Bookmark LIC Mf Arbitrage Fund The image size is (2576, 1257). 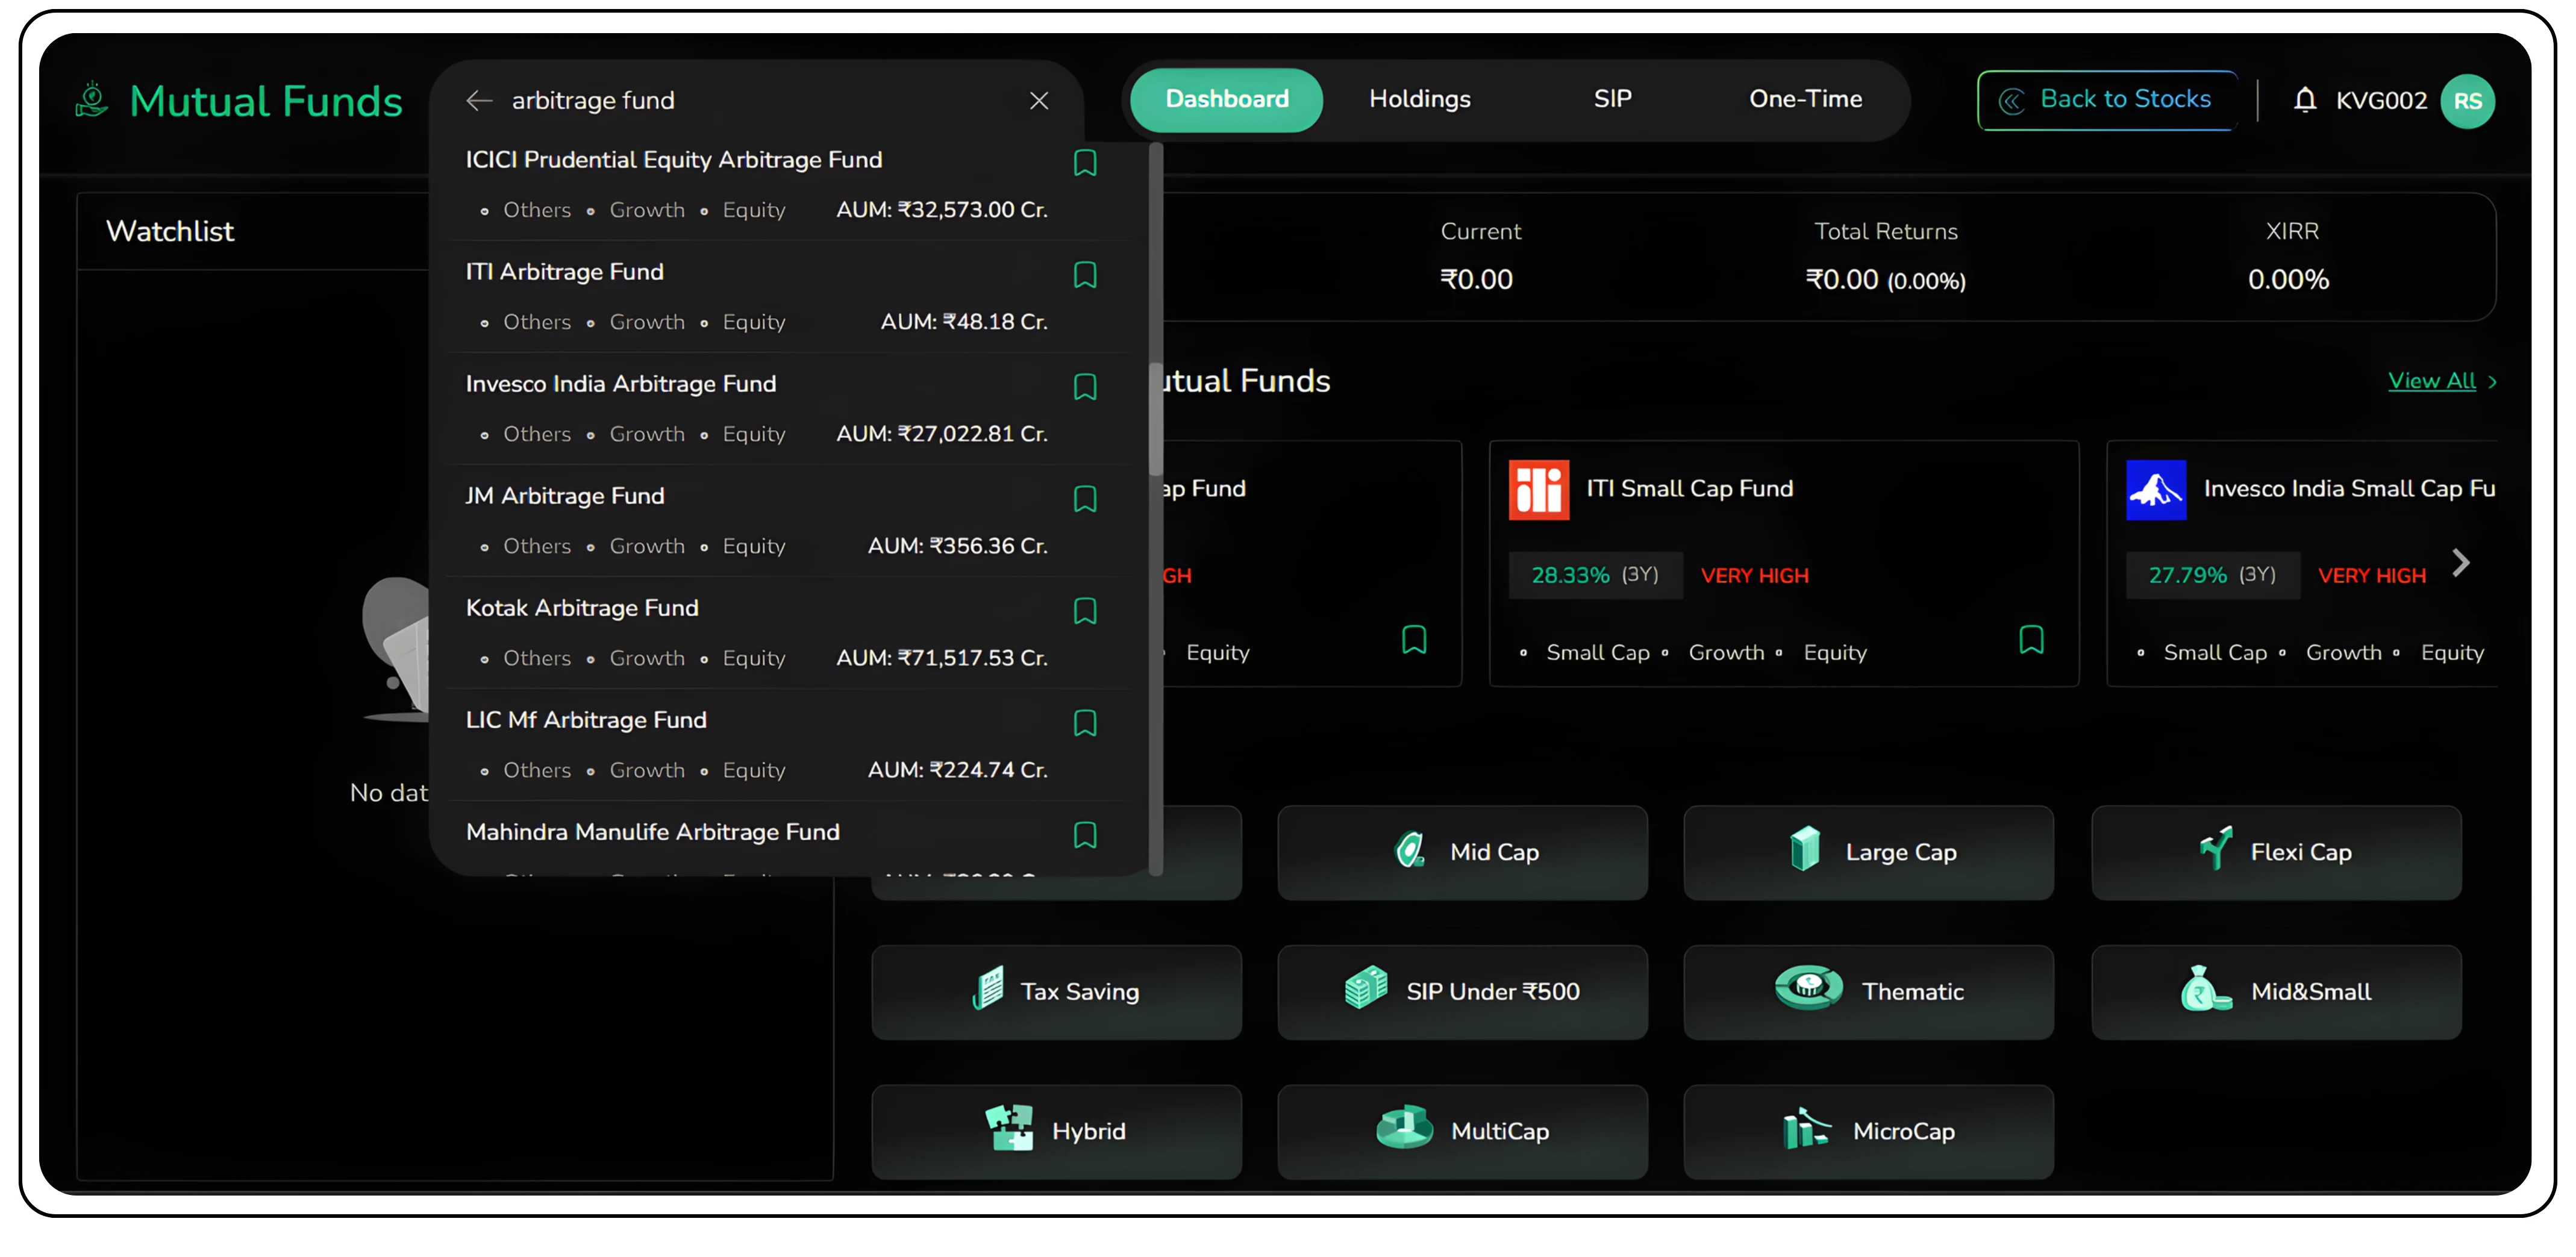[x=1085, y=723]
